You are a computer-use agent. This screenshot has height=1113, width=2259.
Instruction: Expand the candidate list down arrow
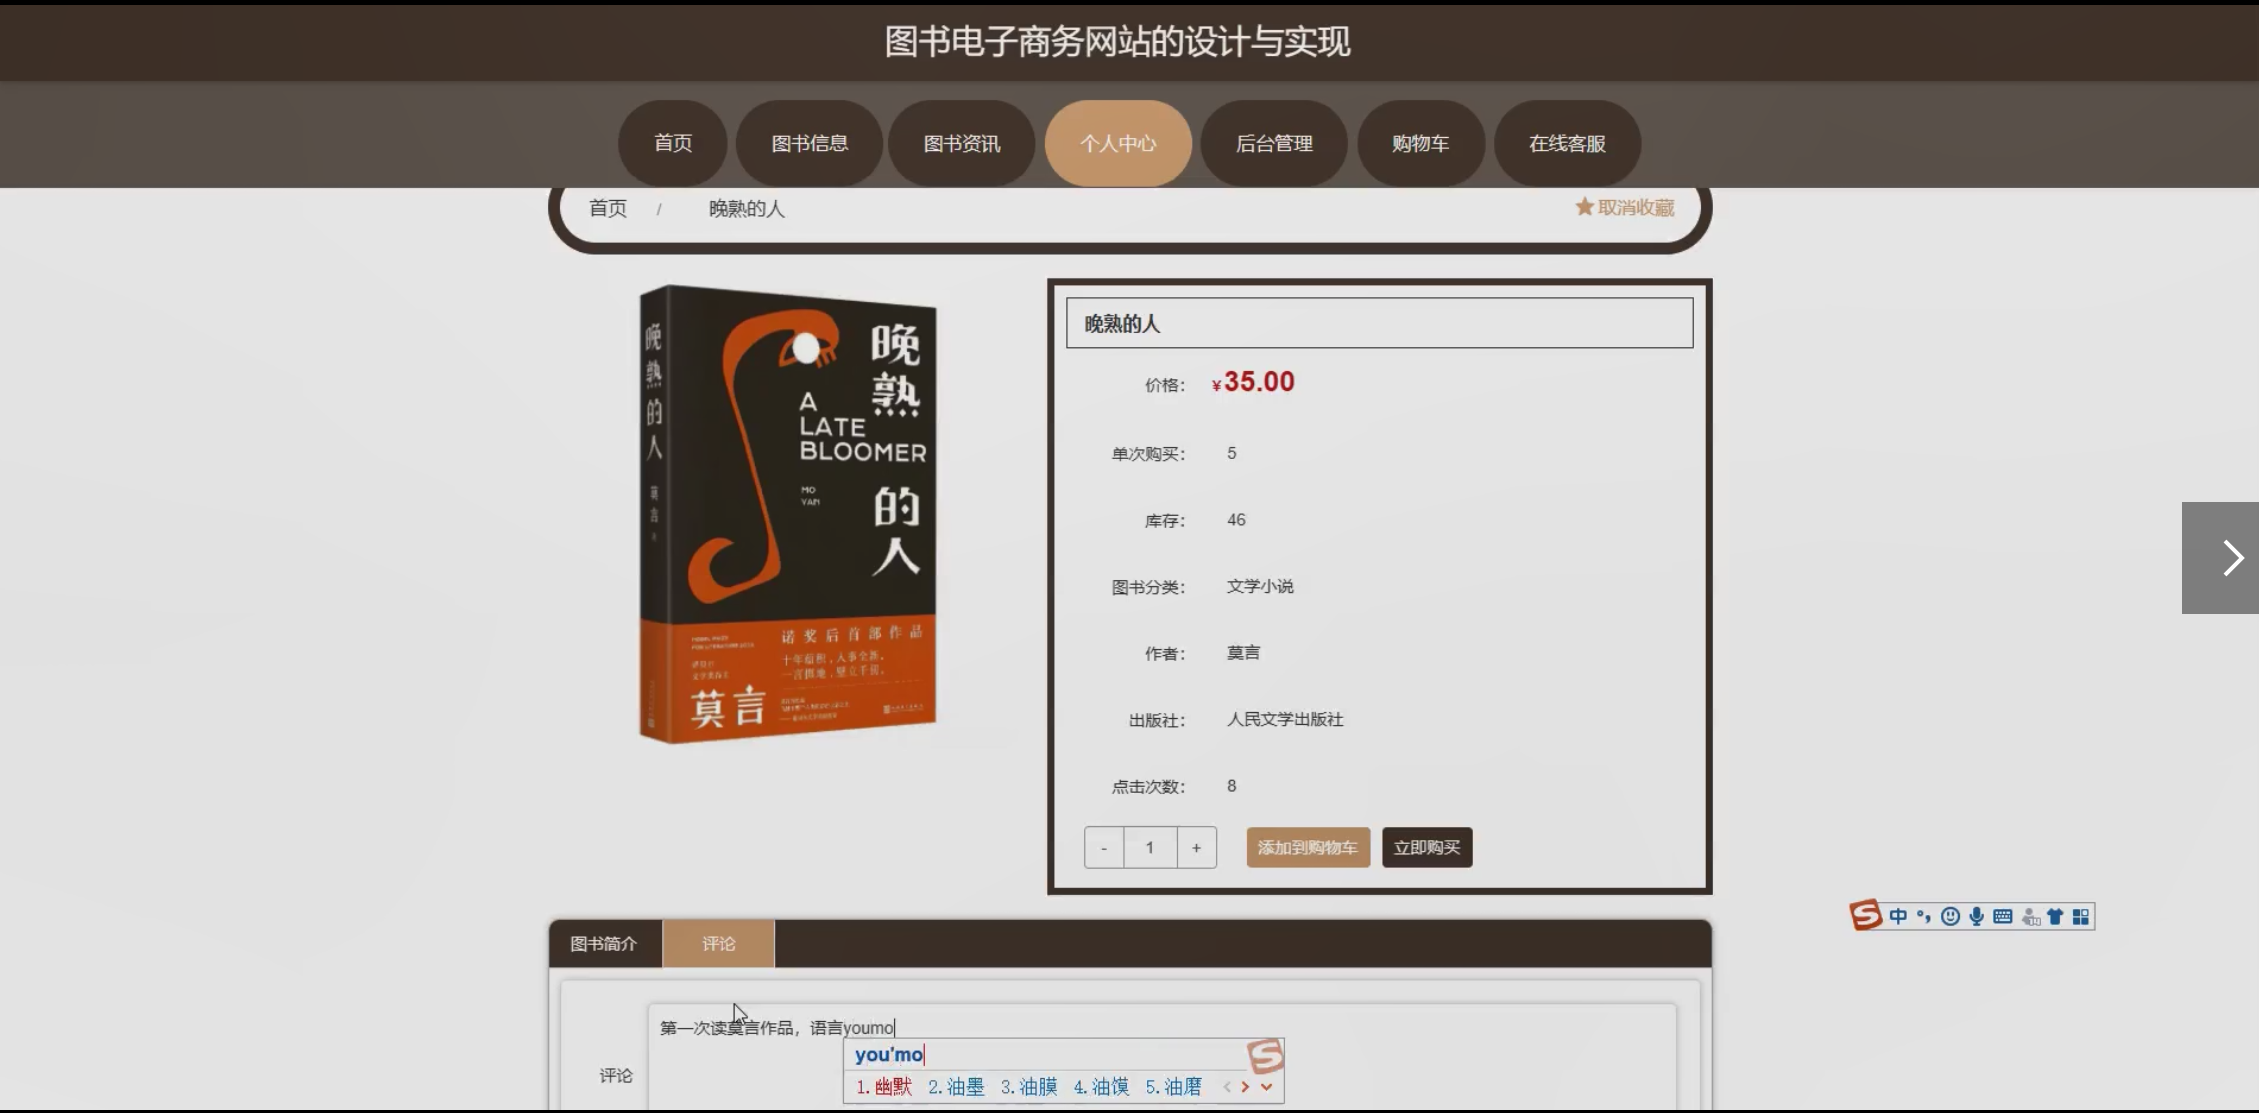[1266, 1087]
